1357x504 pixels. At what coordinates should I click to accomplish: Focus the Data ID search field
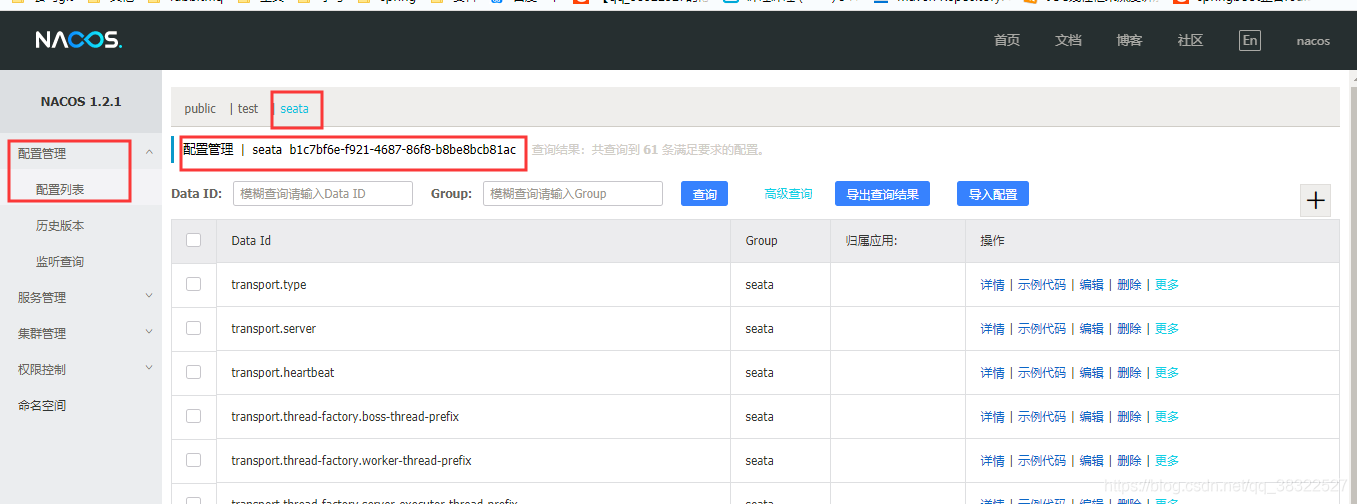[323, 194]
